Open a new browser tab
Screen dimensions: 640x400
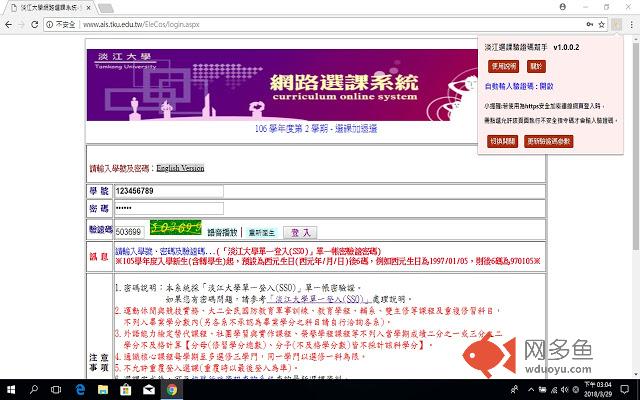[105, 8]
